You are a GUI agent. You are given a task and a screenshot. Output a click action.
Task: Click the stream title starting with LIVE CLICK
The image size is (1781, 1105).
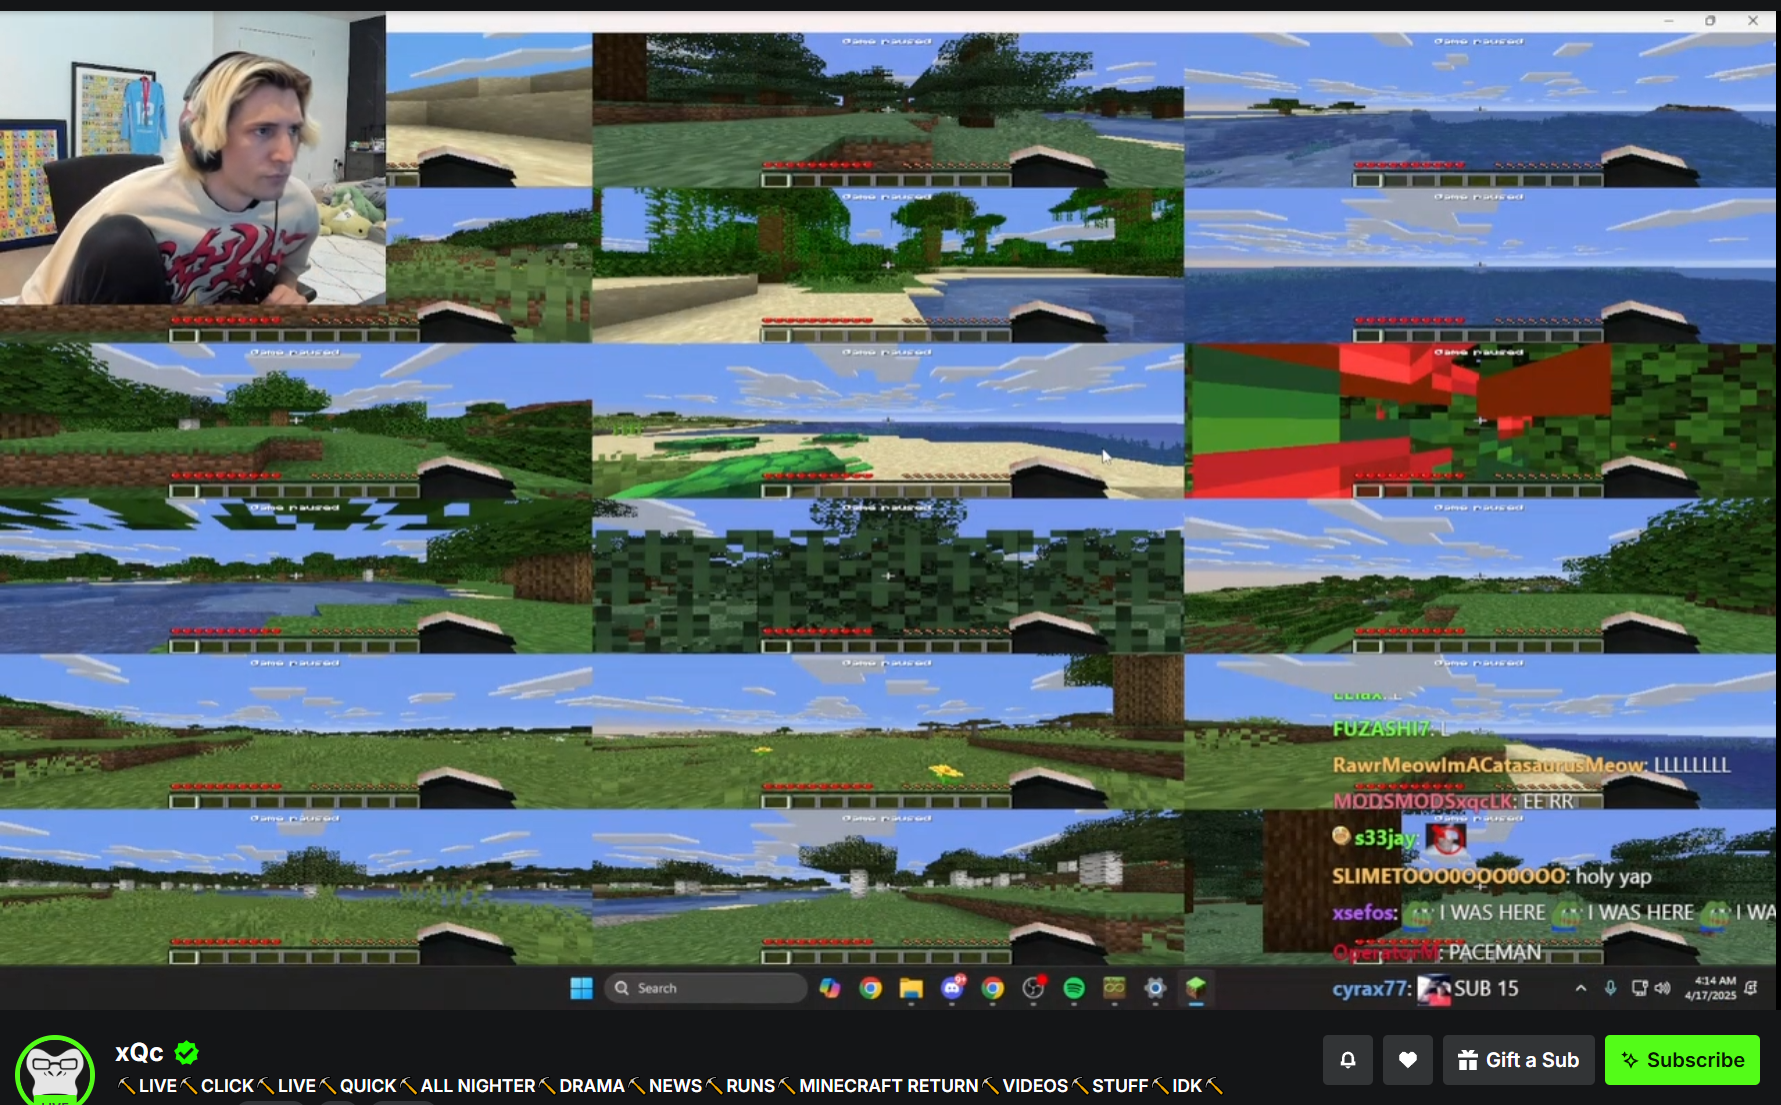coord(670,1086)
